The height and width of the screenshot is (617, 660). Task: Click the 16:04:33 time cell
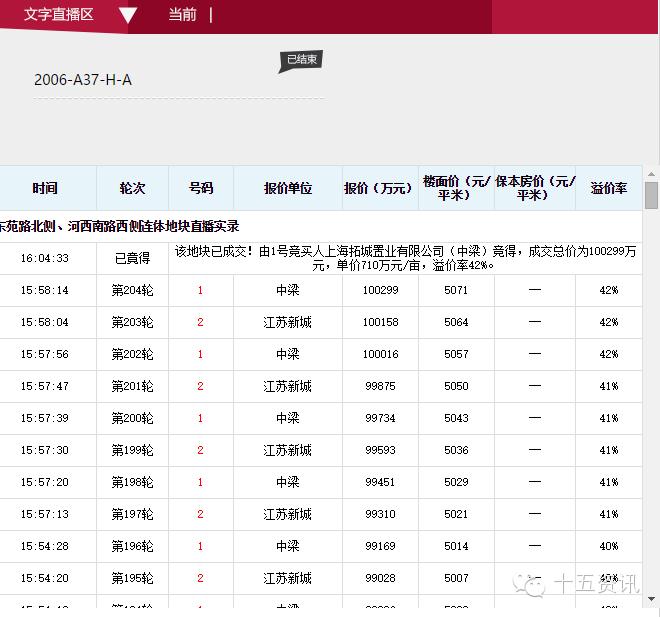tap(45, 258)
